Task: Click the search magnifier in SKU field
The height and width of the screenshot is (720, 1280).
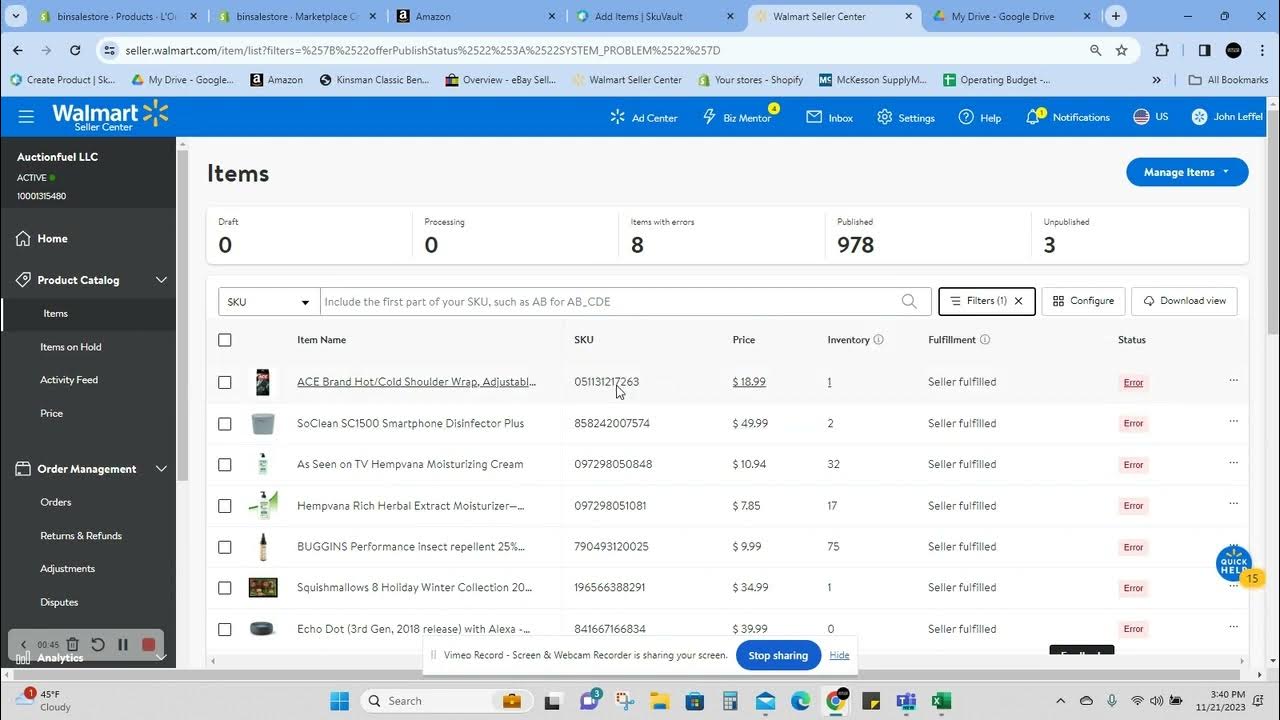Action: point(909,301)
